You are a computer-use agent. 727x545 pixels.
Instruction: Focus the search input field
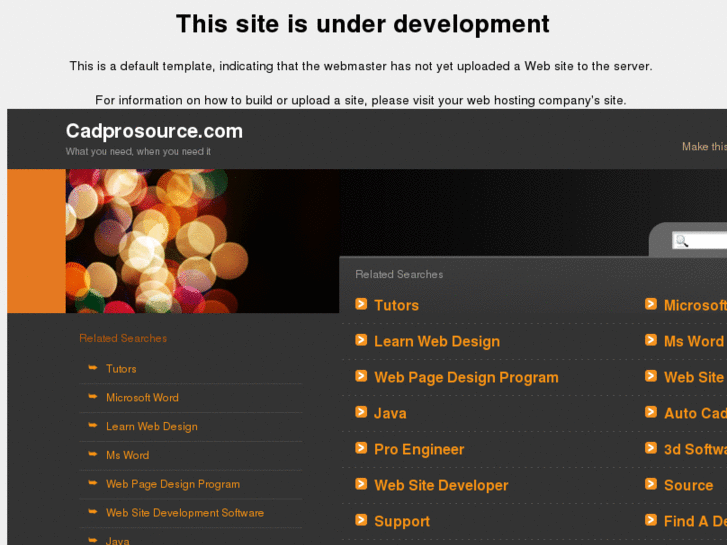[x=700, y=241]
